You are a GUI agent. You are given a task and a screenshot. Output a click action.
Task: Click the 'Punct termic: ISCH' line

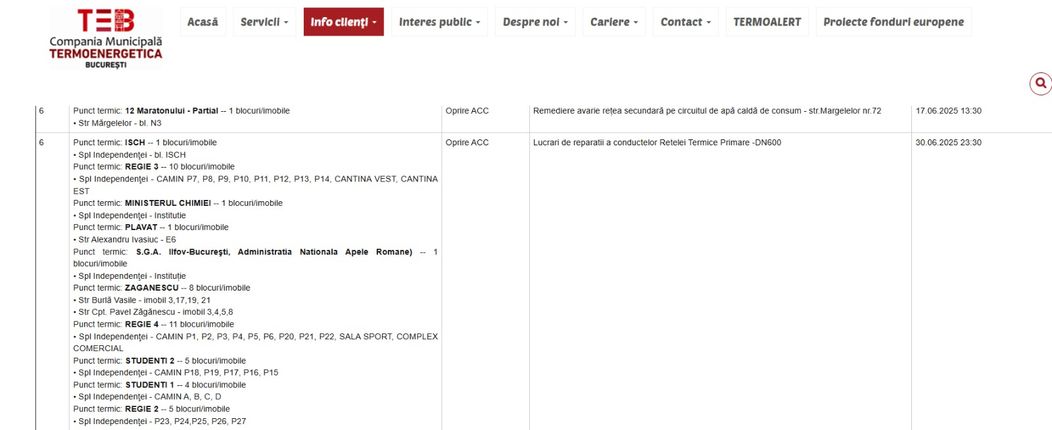click(145, 143)
